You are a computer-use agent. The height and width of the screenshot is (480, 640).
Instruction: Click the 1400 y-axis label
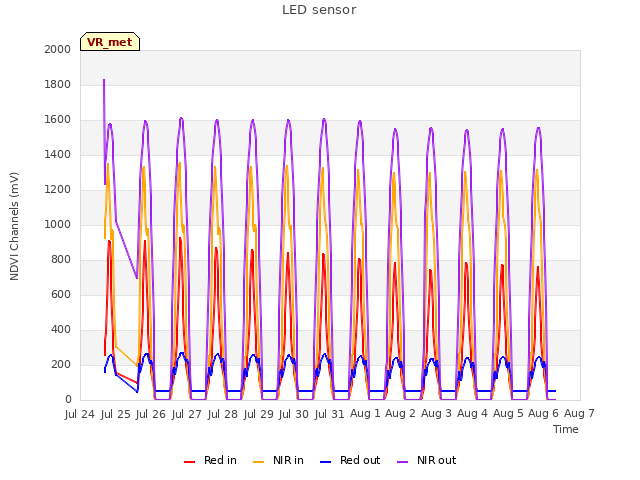58,154
